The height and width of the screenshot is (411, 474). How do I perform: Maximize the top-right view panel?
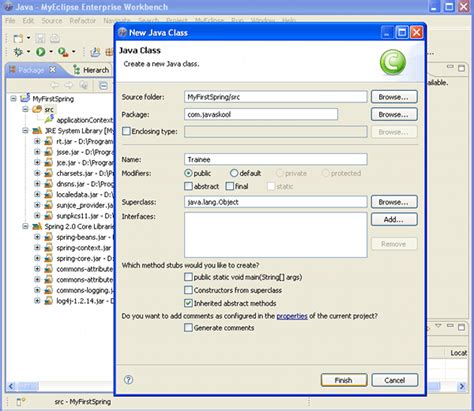click(461, 68)
